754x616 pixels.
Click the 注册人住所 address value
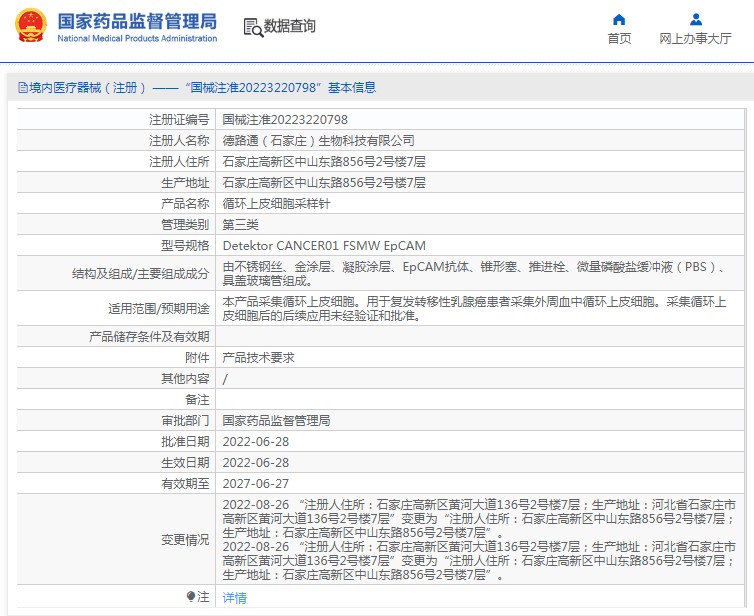[x=324, y=162]
